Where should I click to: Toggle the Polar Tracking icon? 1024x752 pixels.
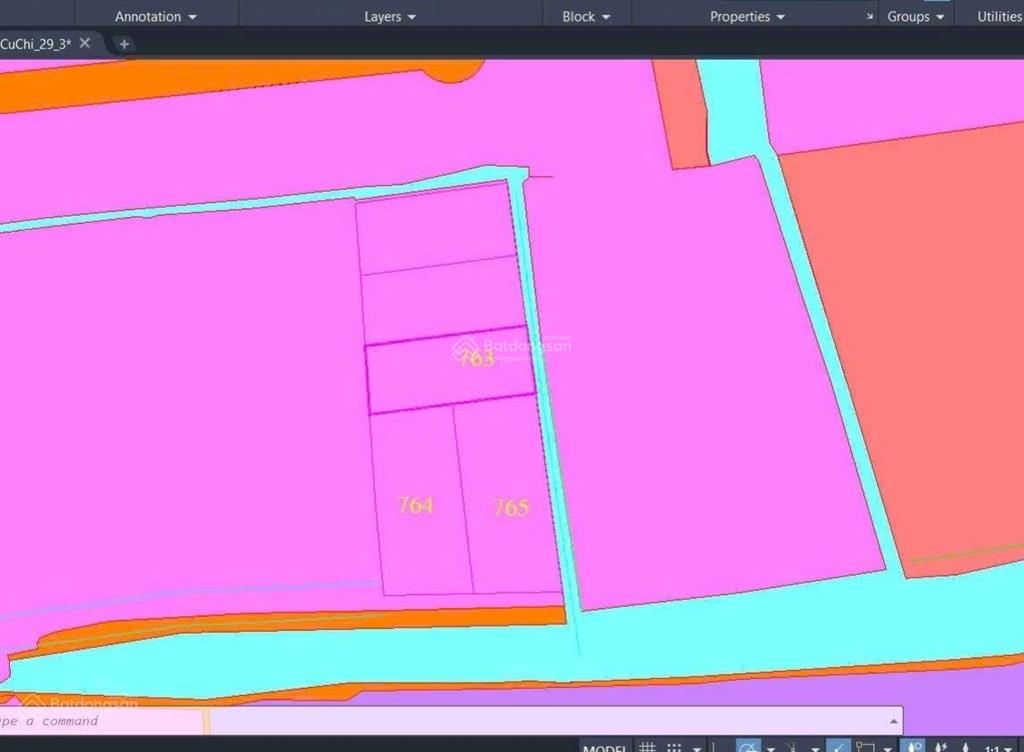(x=749, y=746)
